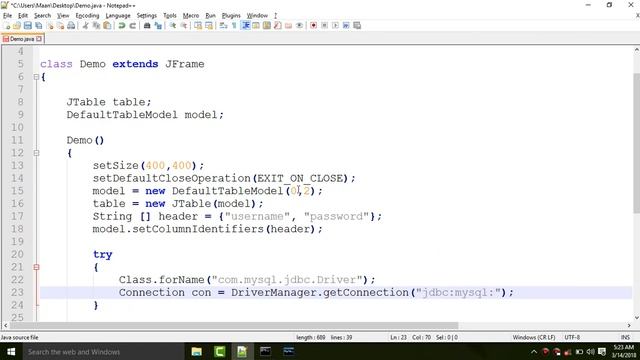Show hidden system tray icons chevron
The height and width of the screenshot is (360, 640).
[x=534, y=351]
